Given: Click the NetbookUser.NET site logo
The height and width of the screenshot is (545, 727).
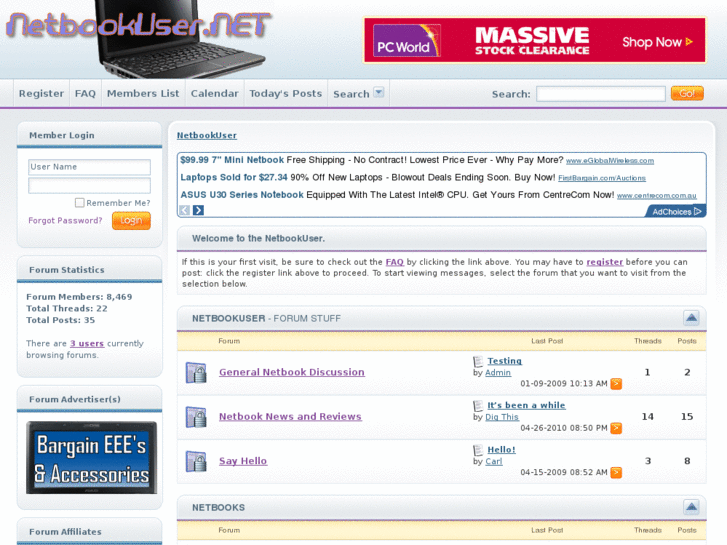Looking at the screenshot, I should tap(138, 25).
